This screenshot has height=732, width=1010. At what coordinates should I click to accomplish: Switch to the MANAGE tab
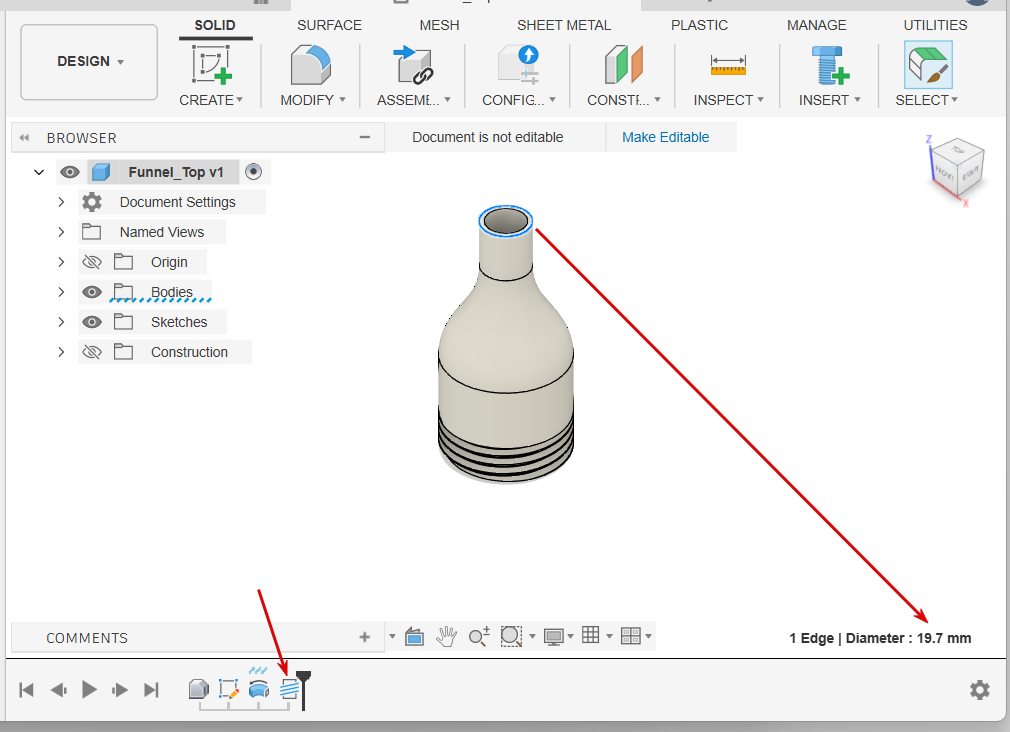[816, 25]
